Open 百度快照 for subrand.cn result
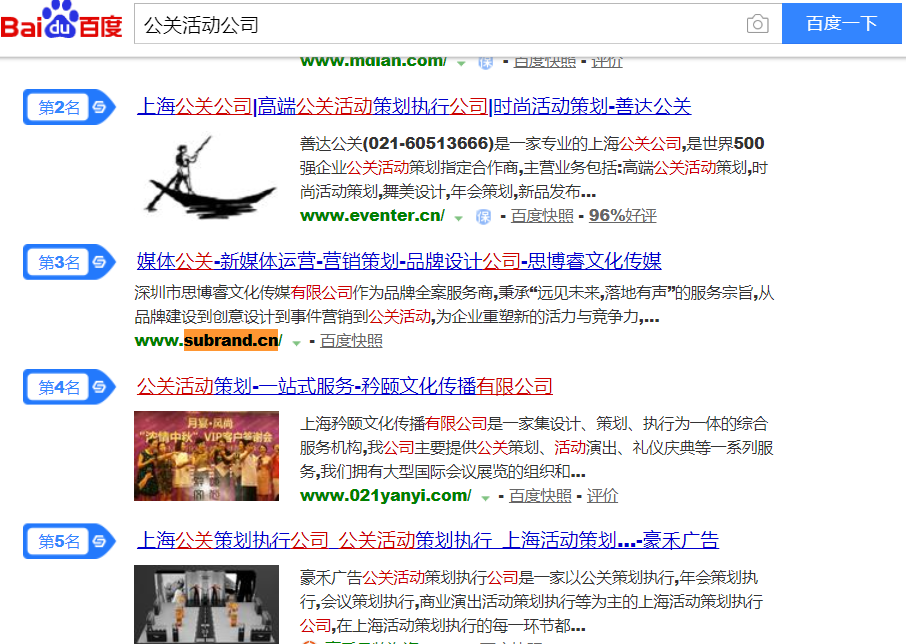Screen dimensions: 906x644 [351, 341]
